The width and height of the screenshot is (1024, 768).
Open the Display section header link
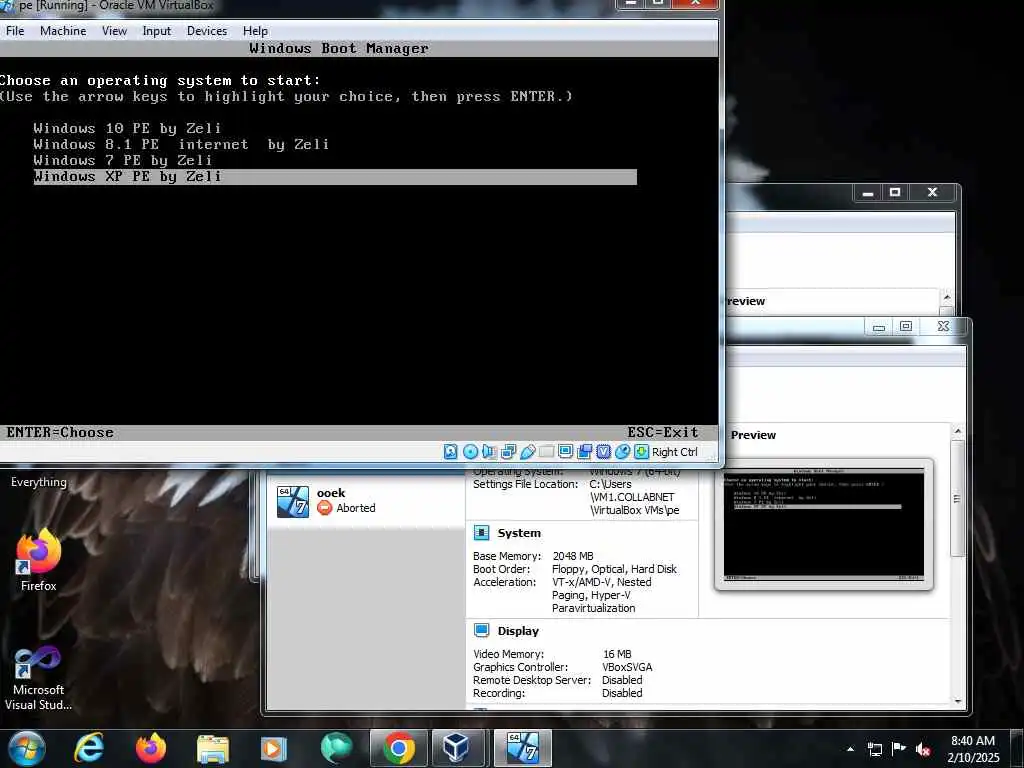[518, 631]
